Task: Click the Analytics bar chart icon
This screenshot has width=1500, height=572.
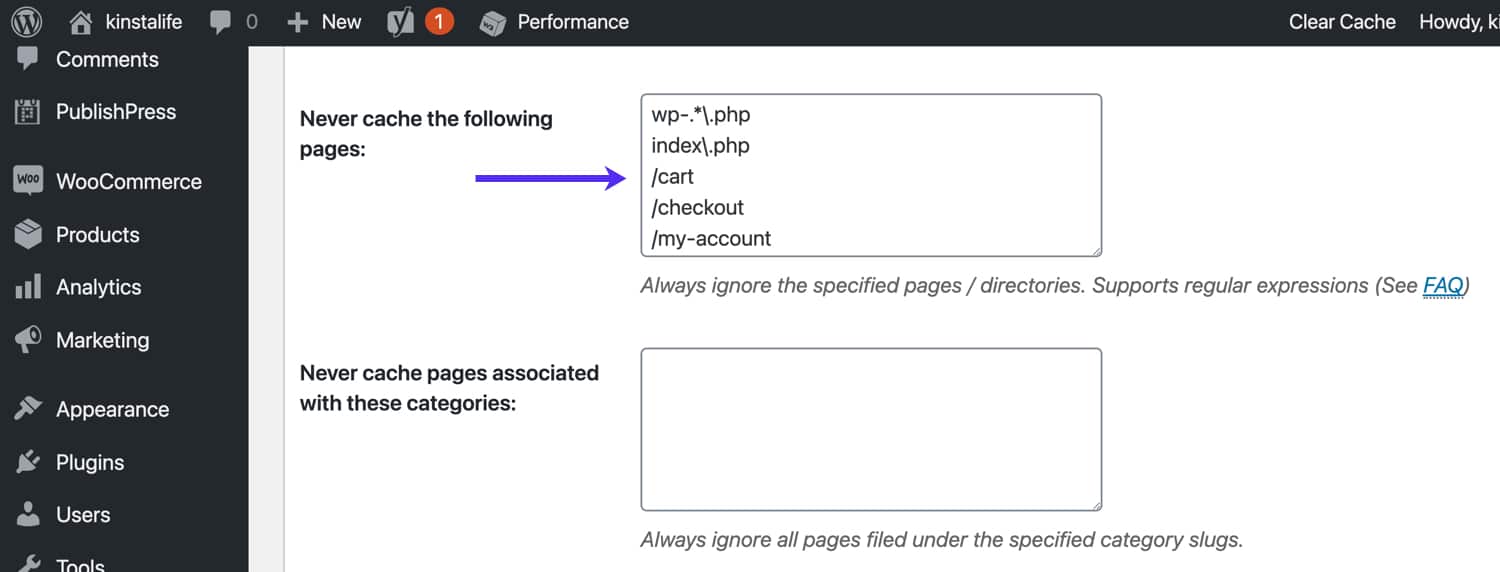Action: pyautogui.click(x=28, y=287)
